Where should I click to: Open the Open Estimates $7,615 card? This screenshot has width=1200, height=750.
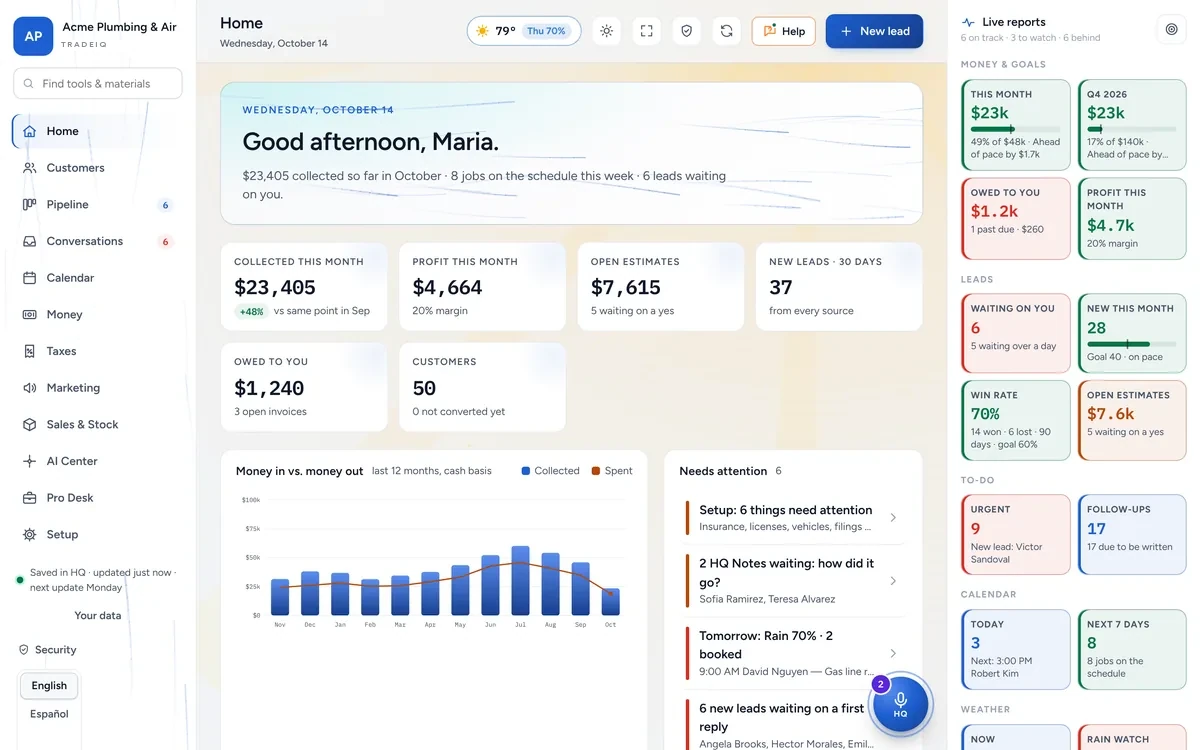tap(661, 287)
